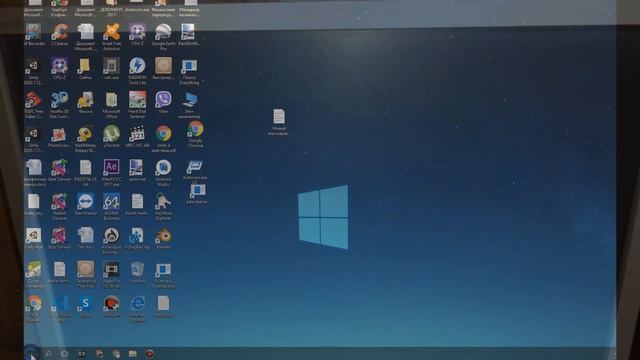Select the Autoruns.exe shortcut below Chrome
640x360 pixels.
tap(195, 171)
